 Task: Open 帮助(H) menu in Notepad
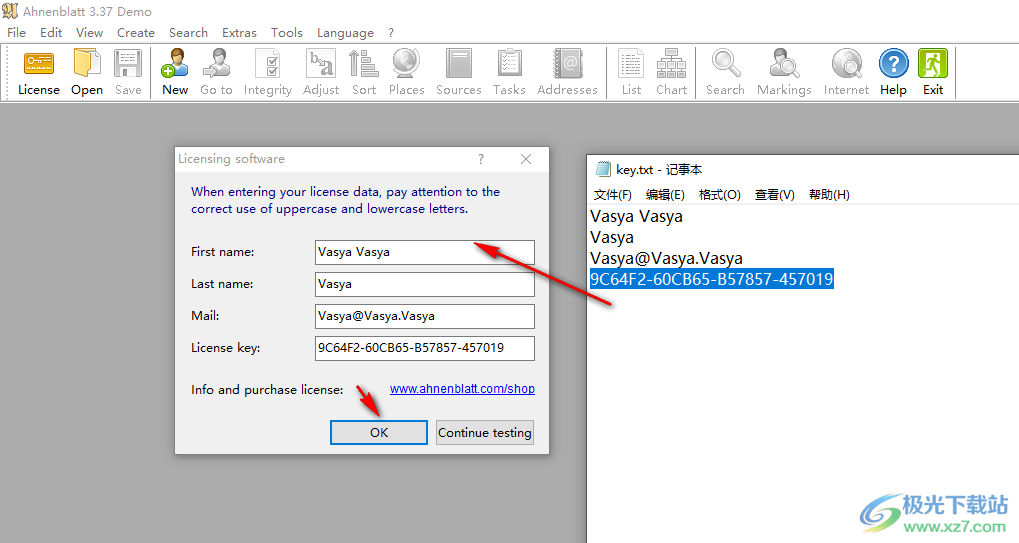(829, 194)
